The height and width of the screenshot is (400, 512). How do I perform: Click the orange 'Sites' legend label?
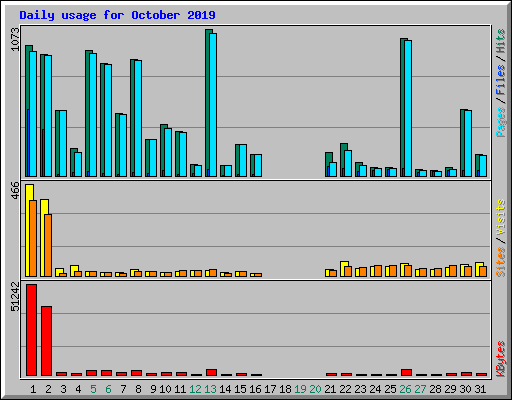pyautogui.click(x=500, y=262)
